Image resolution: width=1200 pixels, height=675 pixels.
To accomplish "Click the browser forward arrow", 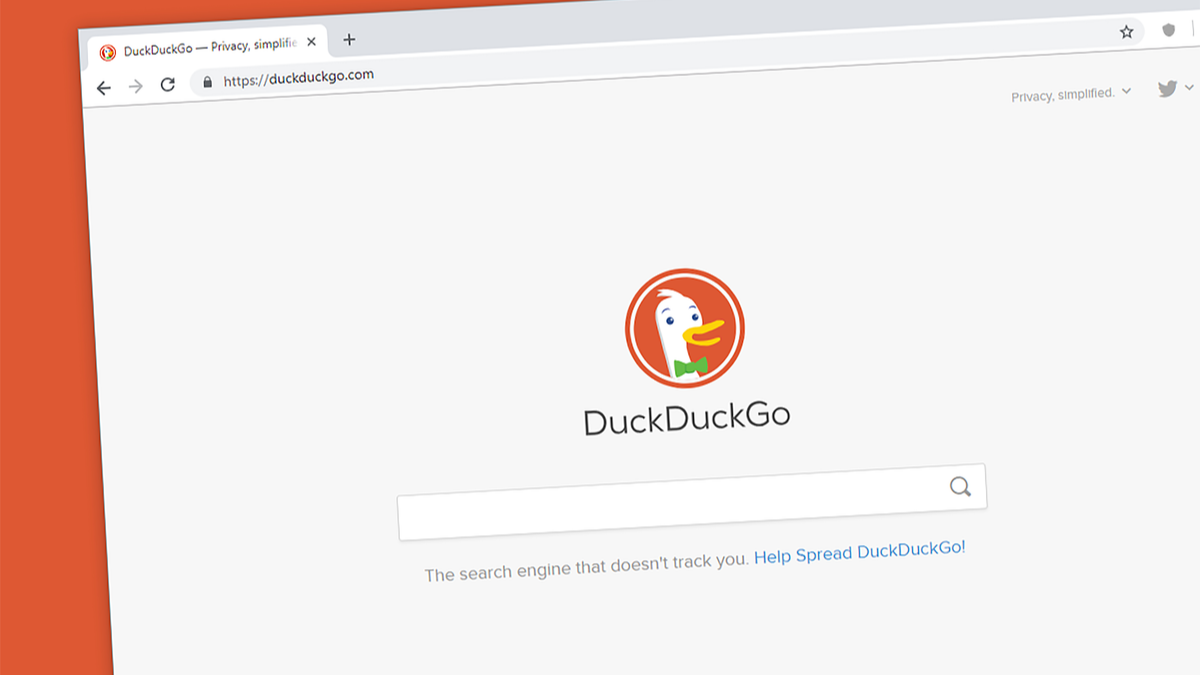I will point(136,87).
